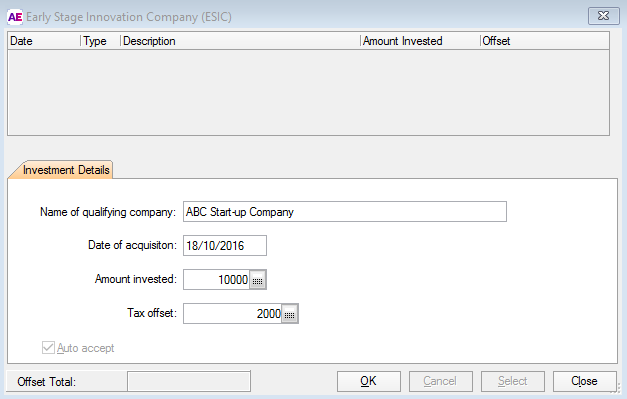Viewport: 627px width, 399px height.
Task: Focus the Name of qualifying company field
Action: pos(345,212)
